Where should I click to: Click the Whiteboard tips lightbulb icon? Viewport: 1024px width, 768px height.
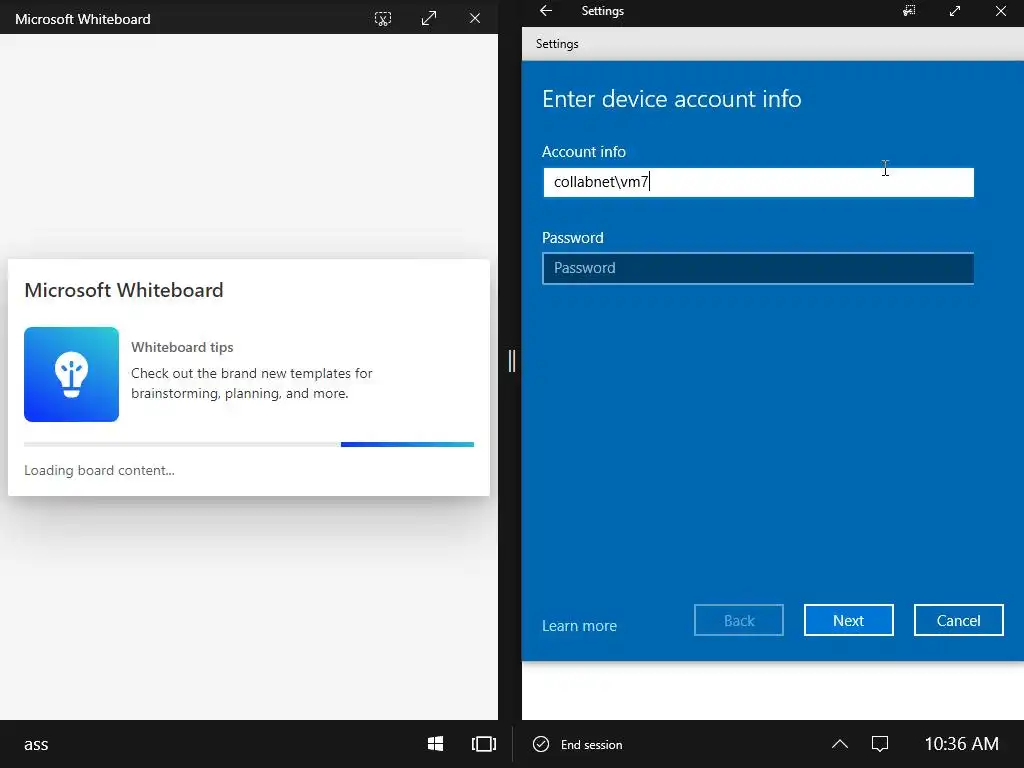[71, 374]
